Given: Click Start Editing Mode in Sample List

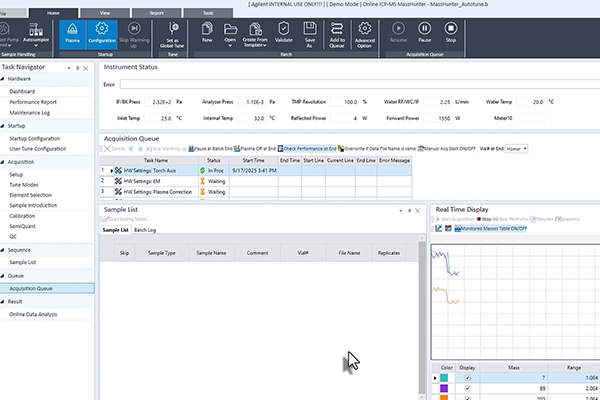Looking at the screenshot, I should click(124, 219).
